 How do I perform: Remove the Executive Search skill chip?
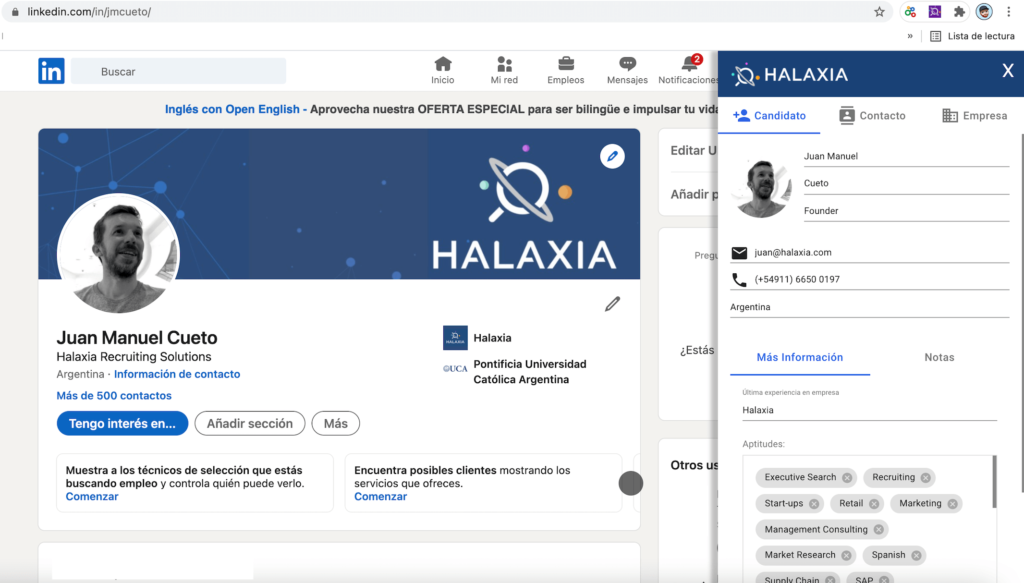pyautogui.click(x=847, y=478)
